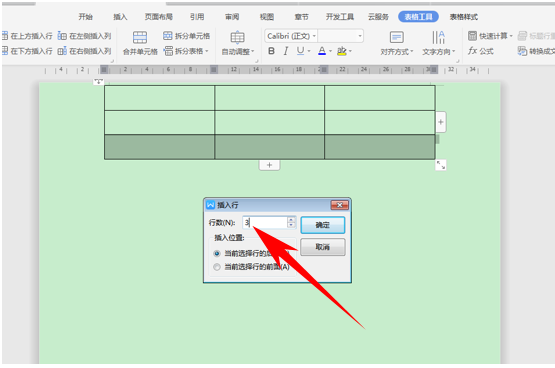Expand highlight color dropdown arrow
The height and width of the screenshot is (368, 555).
click(350, 51)
